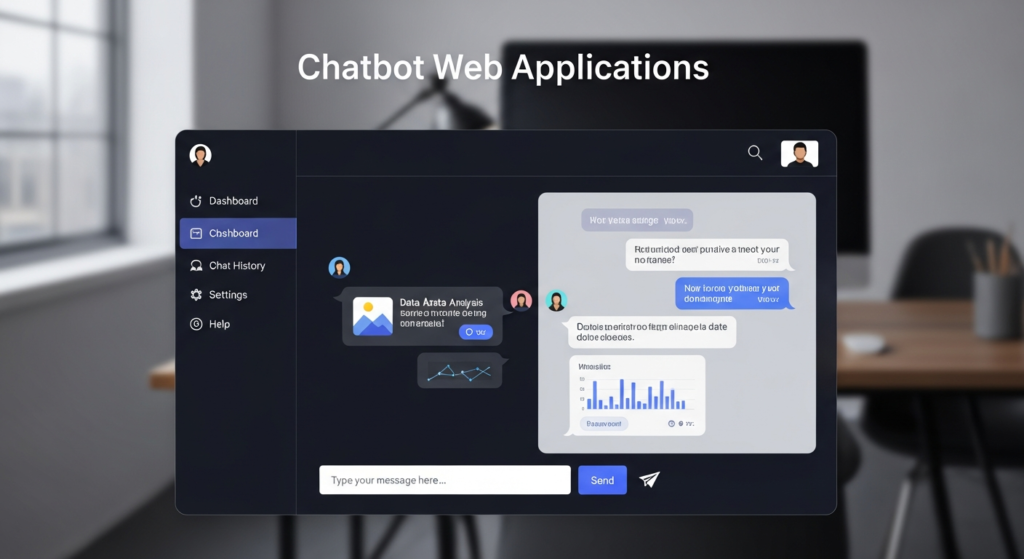Click the pill button below the bar chart
This screenshot has height=559, width=1024.
click(604, 424)
